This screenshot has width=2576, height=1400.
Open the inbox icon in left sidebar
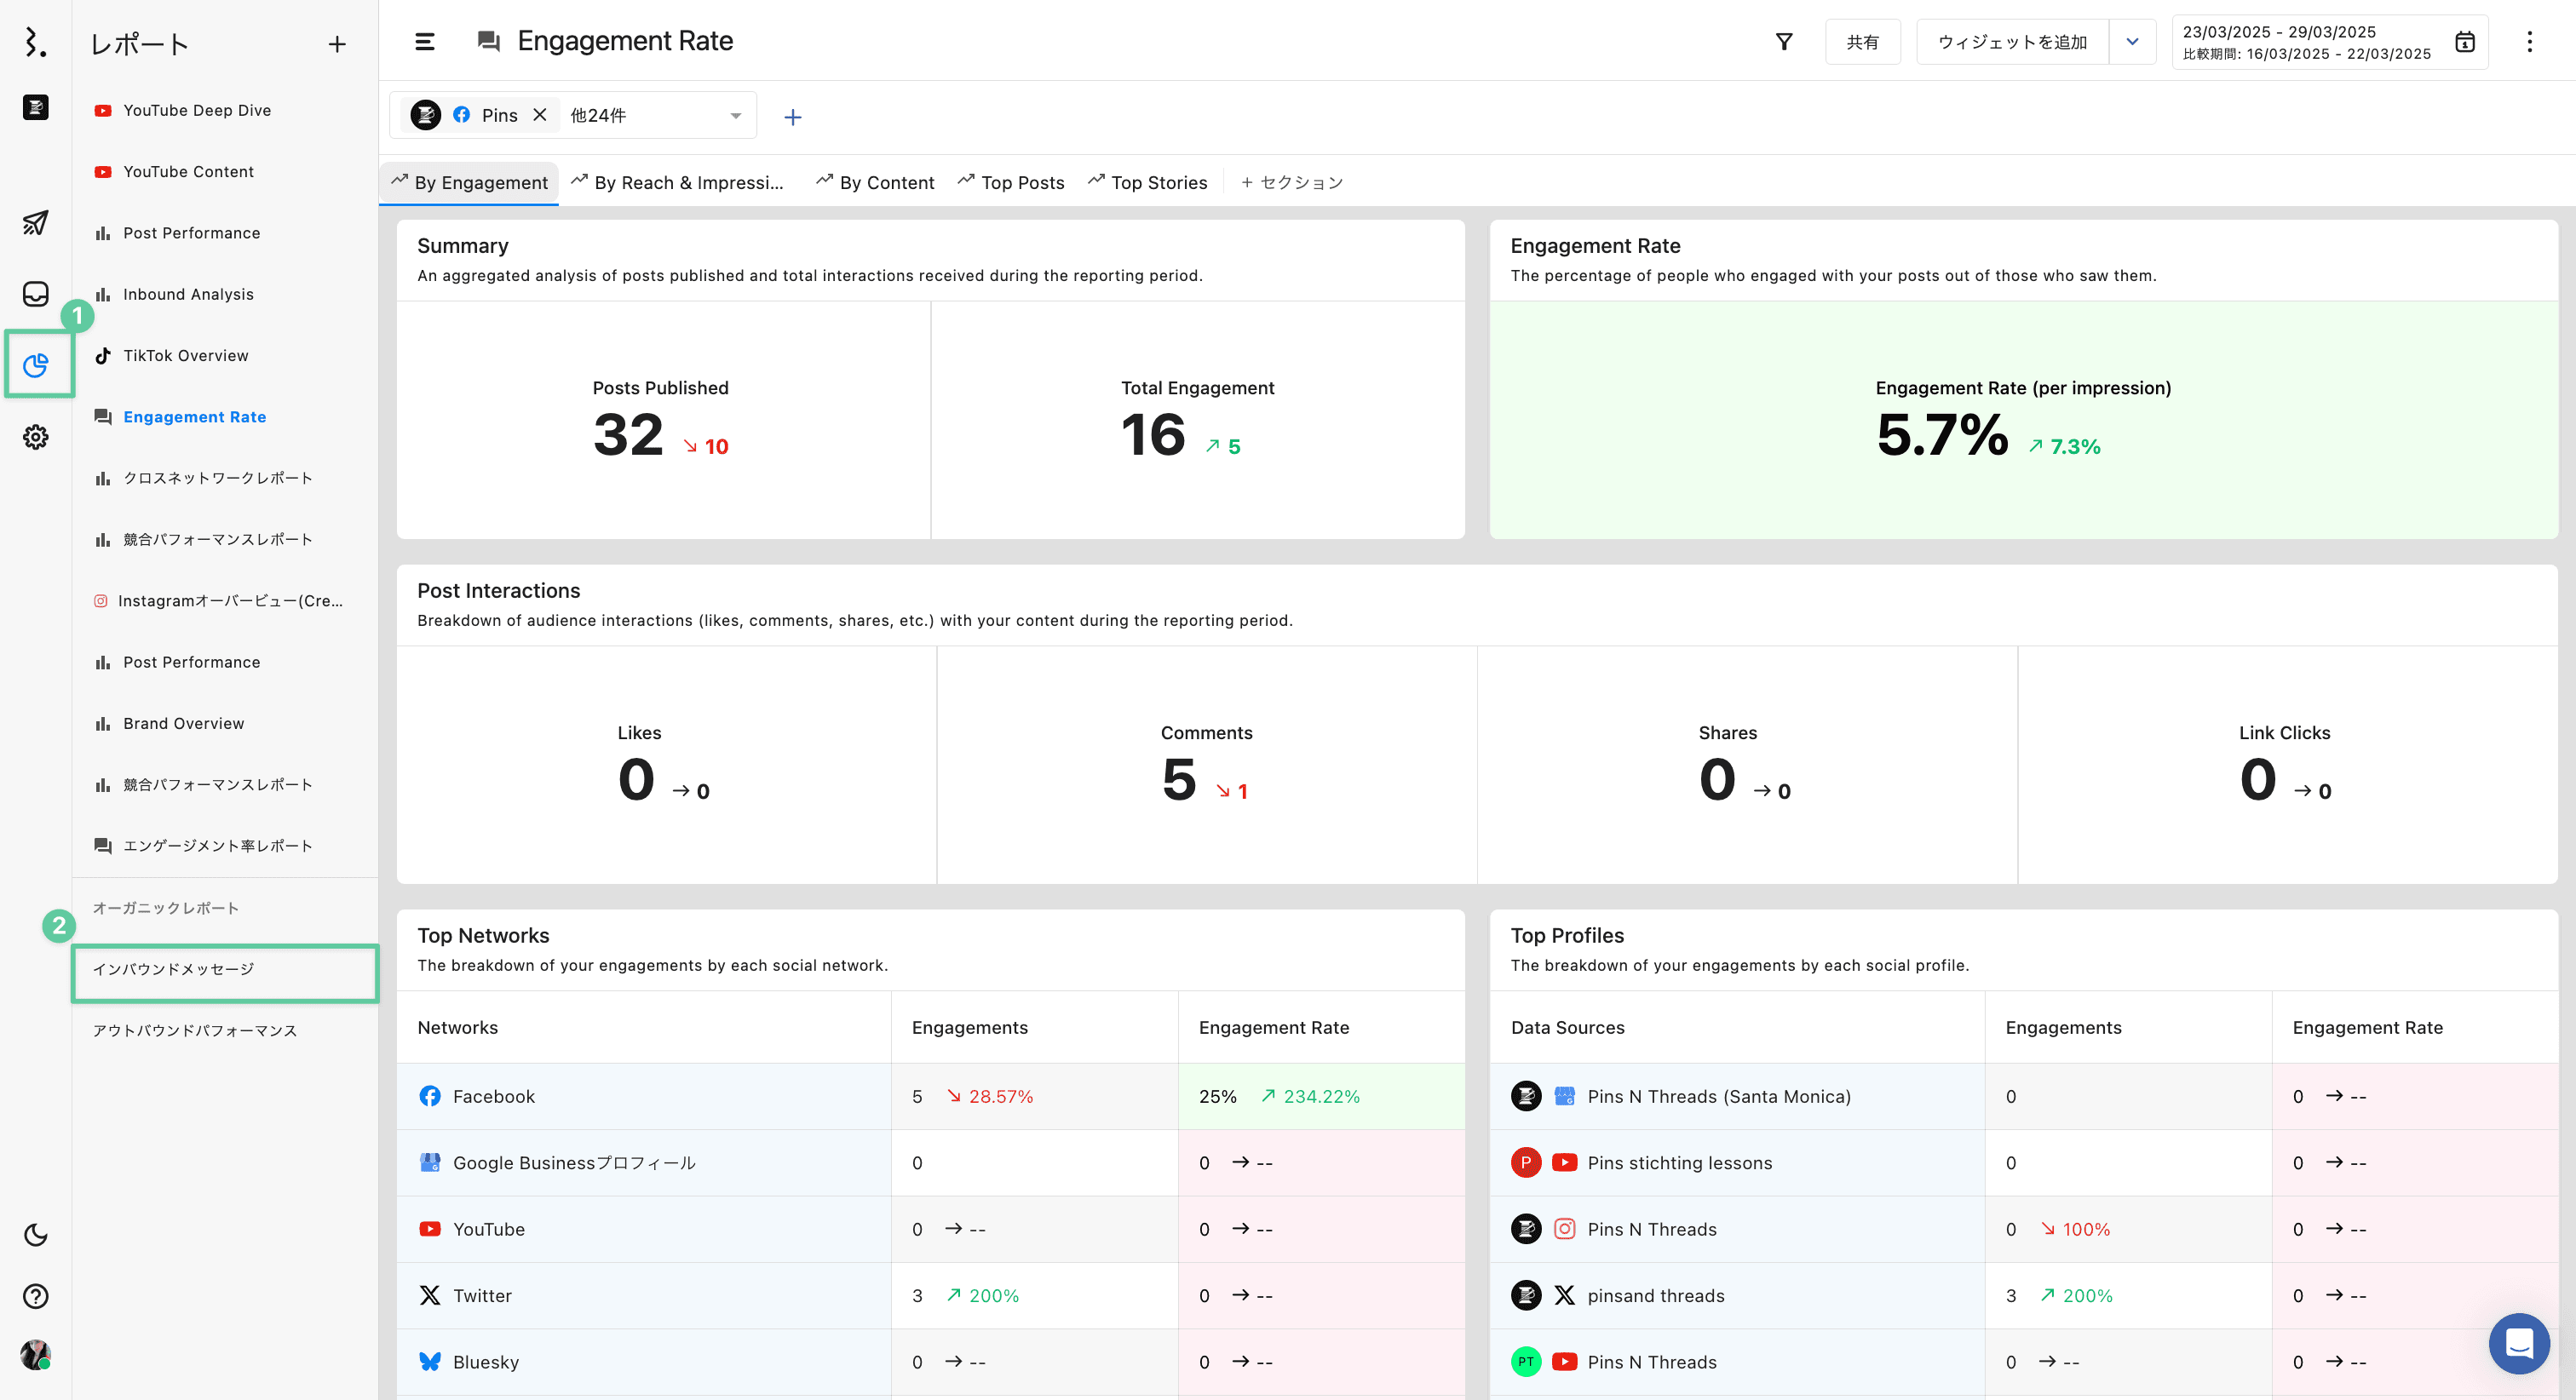pos(35,294)
